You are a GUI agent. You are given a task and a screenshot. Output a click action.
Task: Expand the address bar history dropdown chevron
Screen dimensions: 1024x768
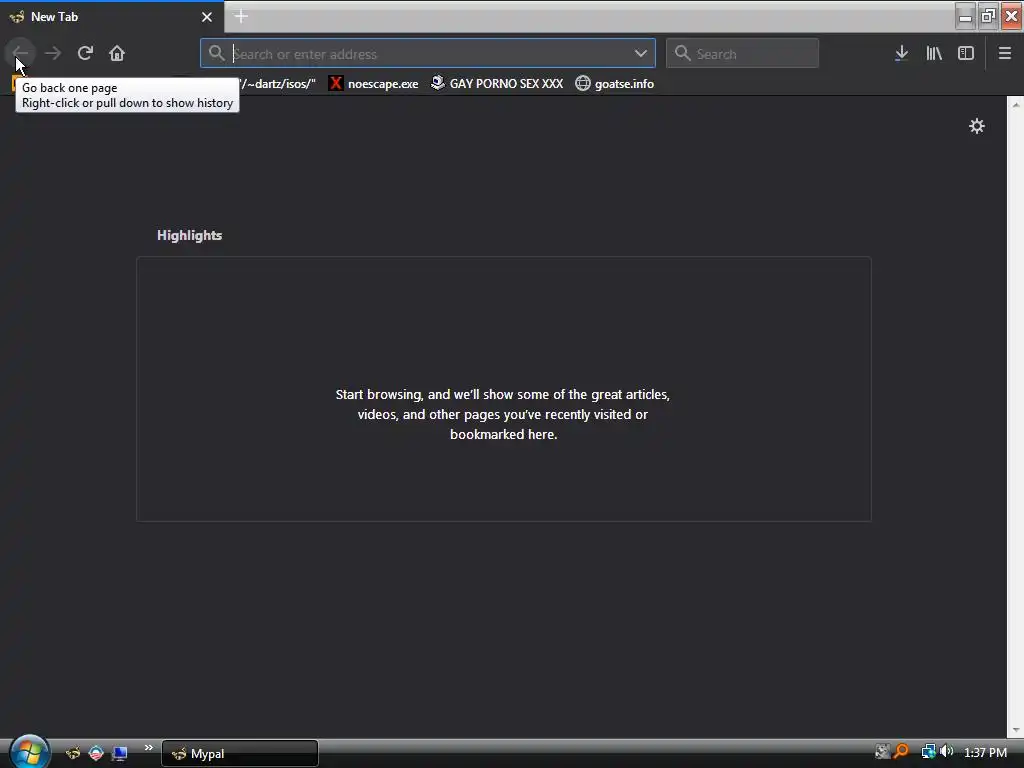click(x=641, y=53)
